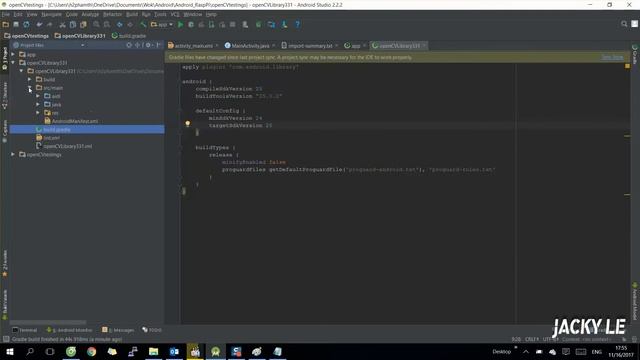The image size is (640, 360).
Task: Open the Window menu
Action: tap(192, 14)
